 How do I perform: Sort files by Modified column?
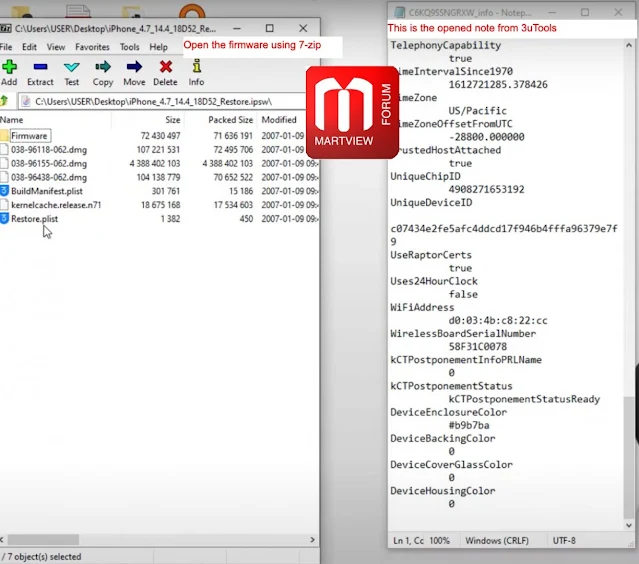click(281, 120)
